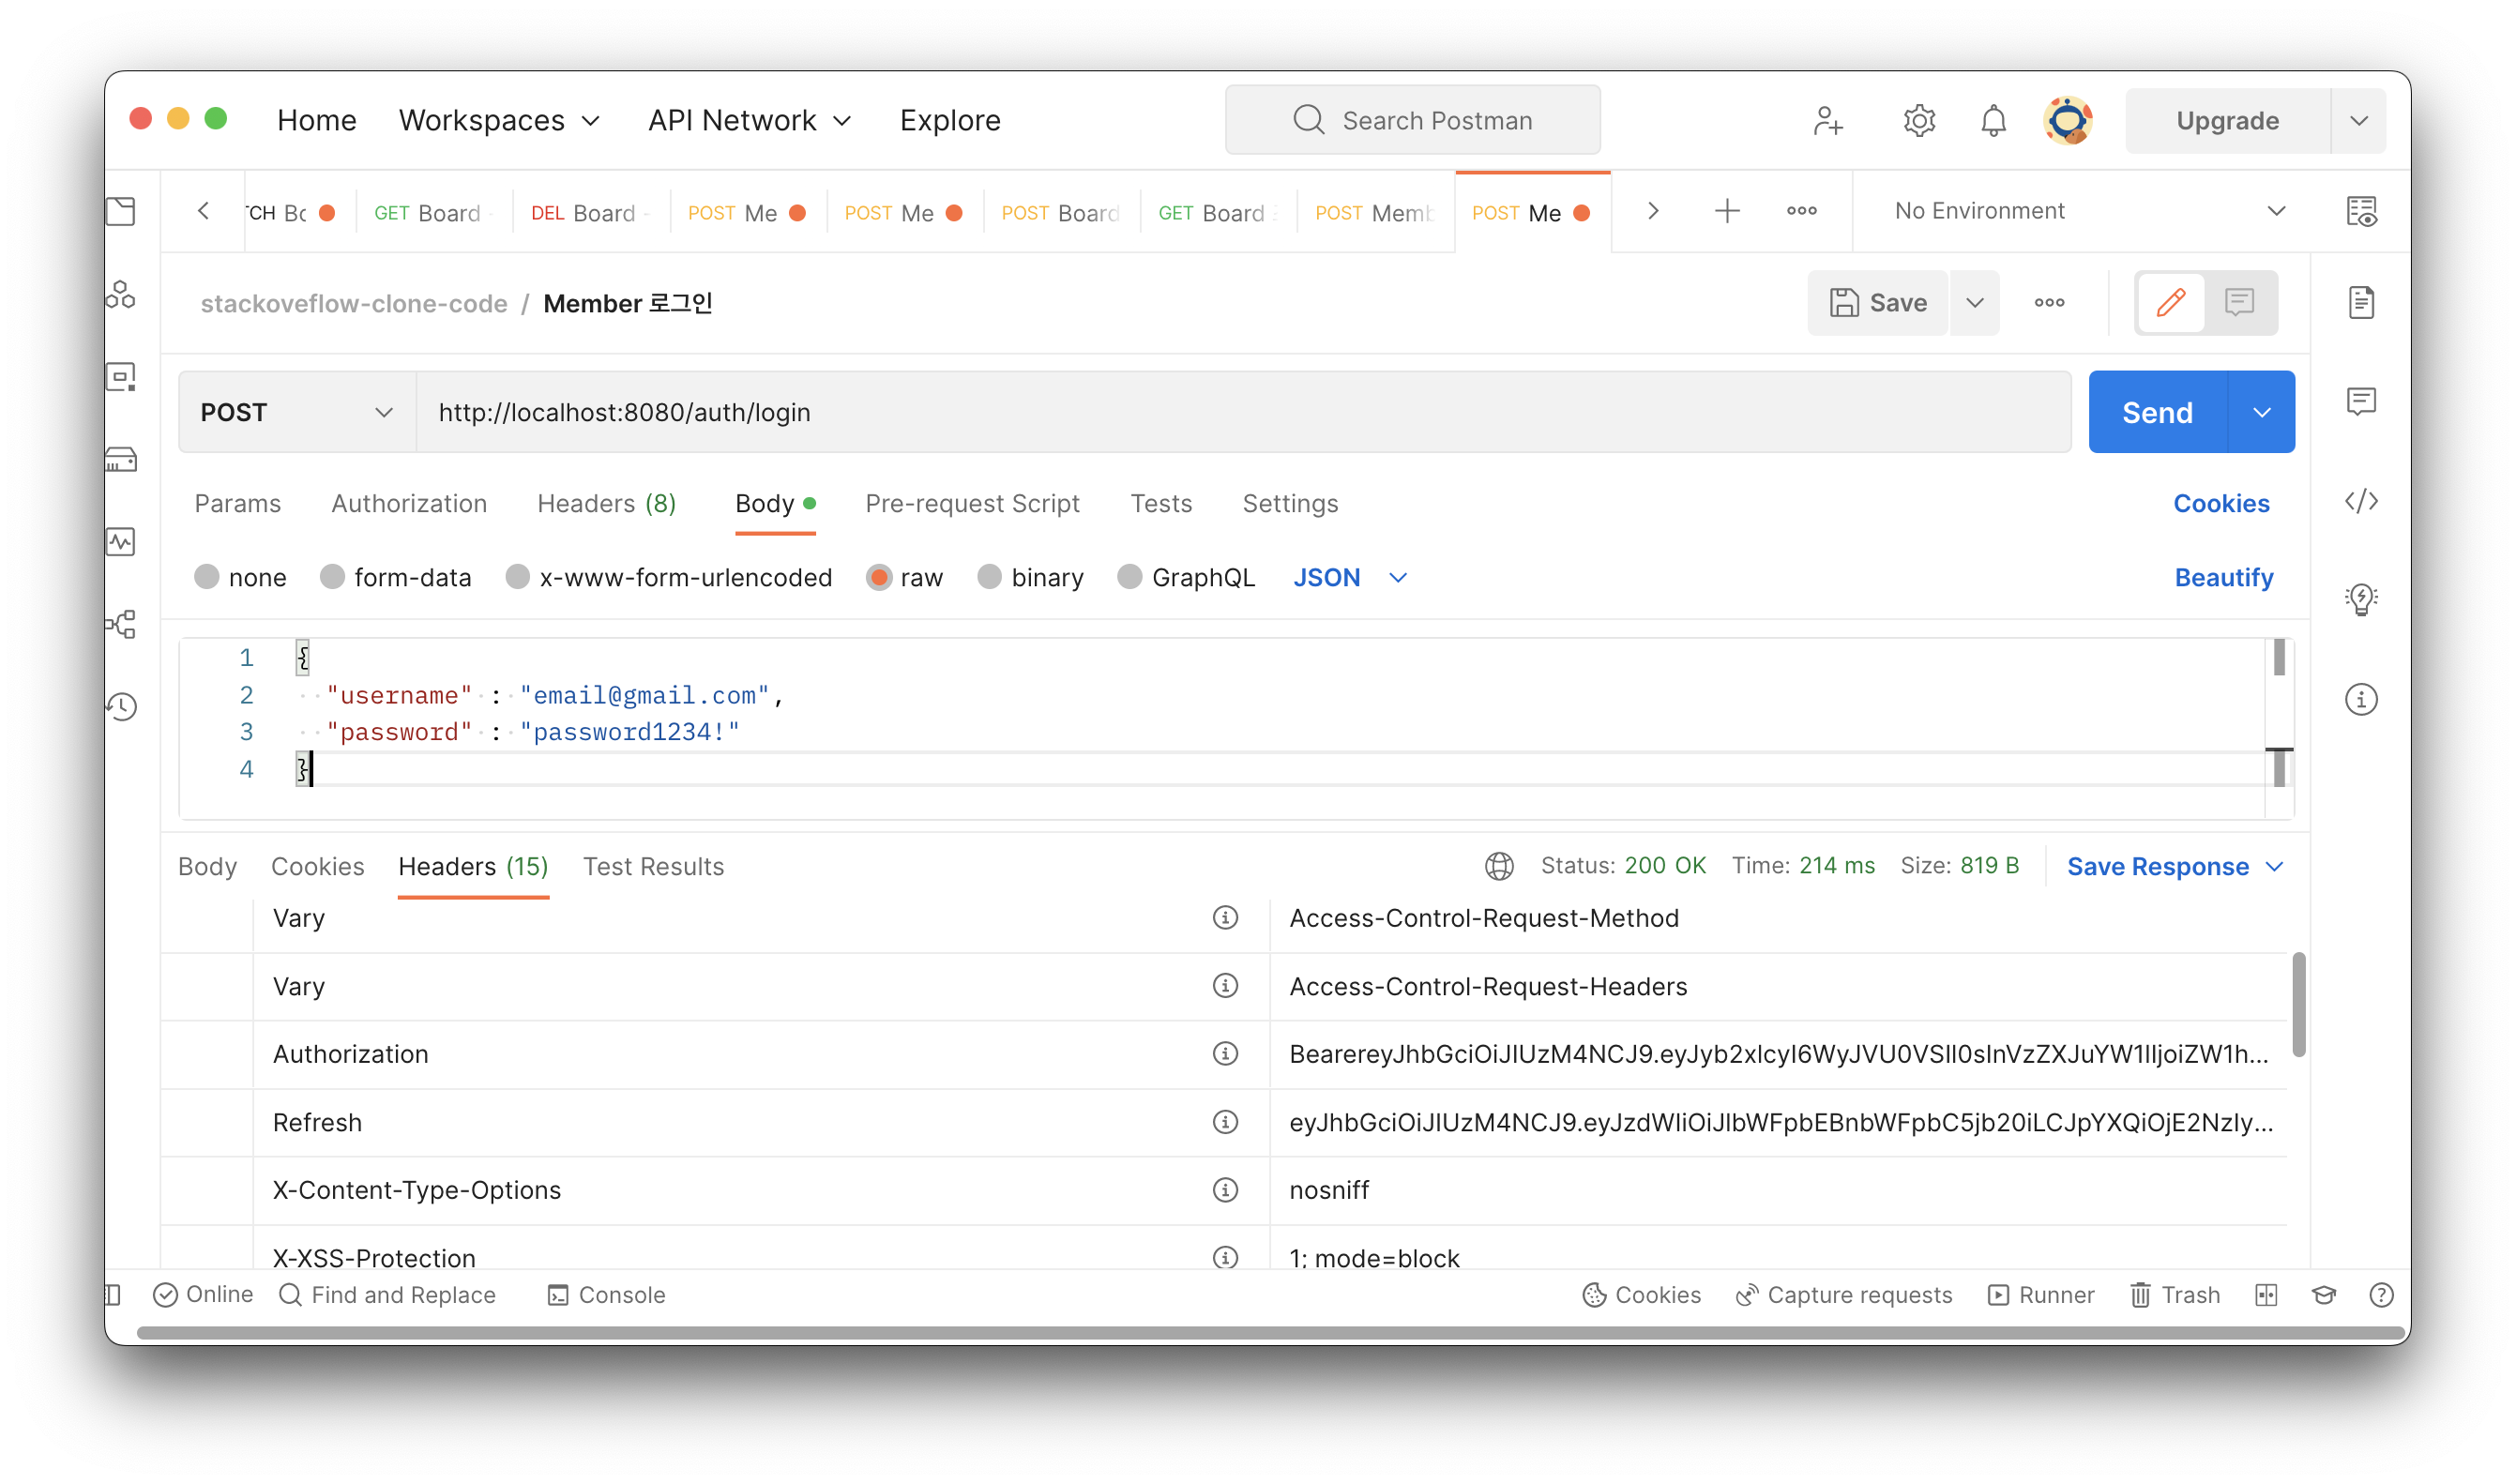Switch to the Authorization request tab
Screen dimensions: 2516x1484
pyautogui.click(x=409, y=503)
